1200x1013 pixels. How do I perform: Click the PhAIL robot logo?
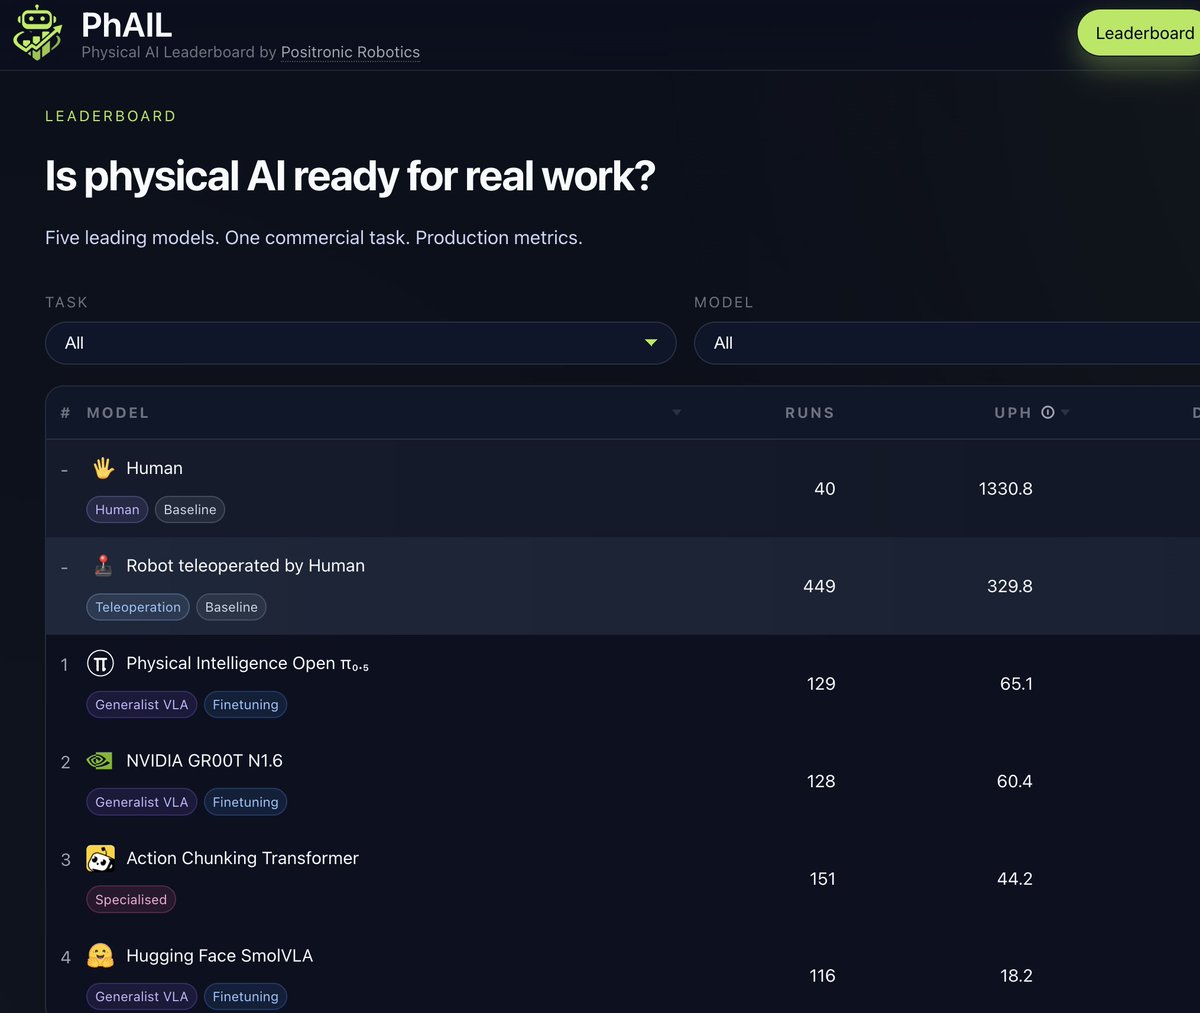tap(37, 32)
